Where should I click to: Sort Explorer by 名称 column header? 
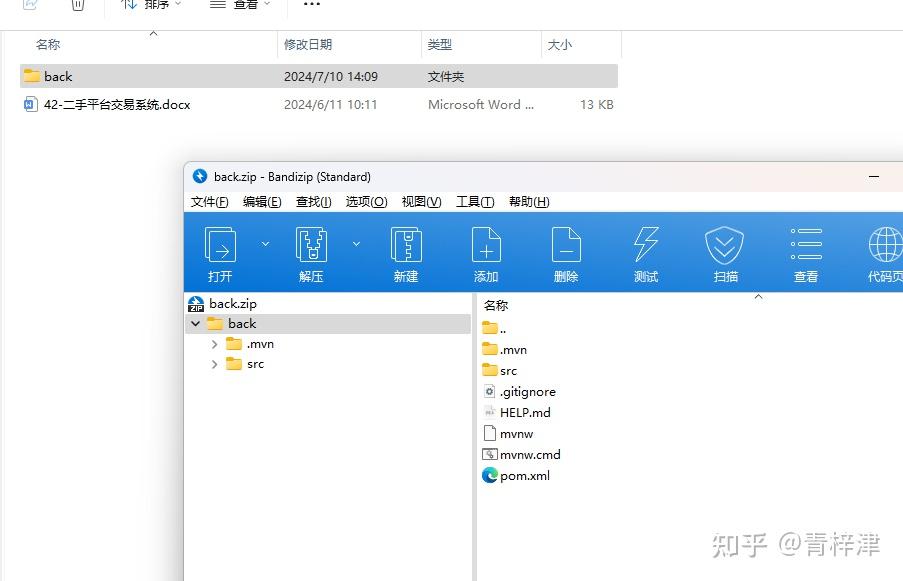(48, 44)
